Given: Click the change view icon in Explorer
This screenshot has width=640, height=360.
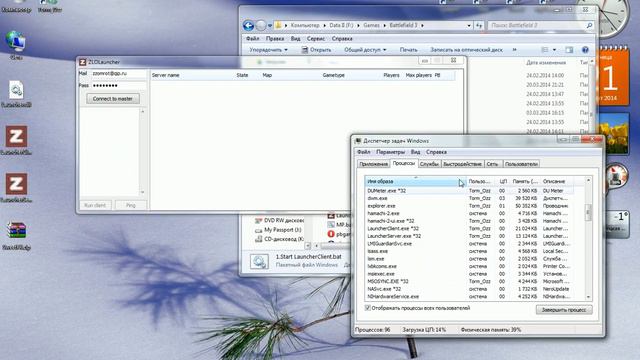Looking at the screenshot, I should tap(544, 50).
